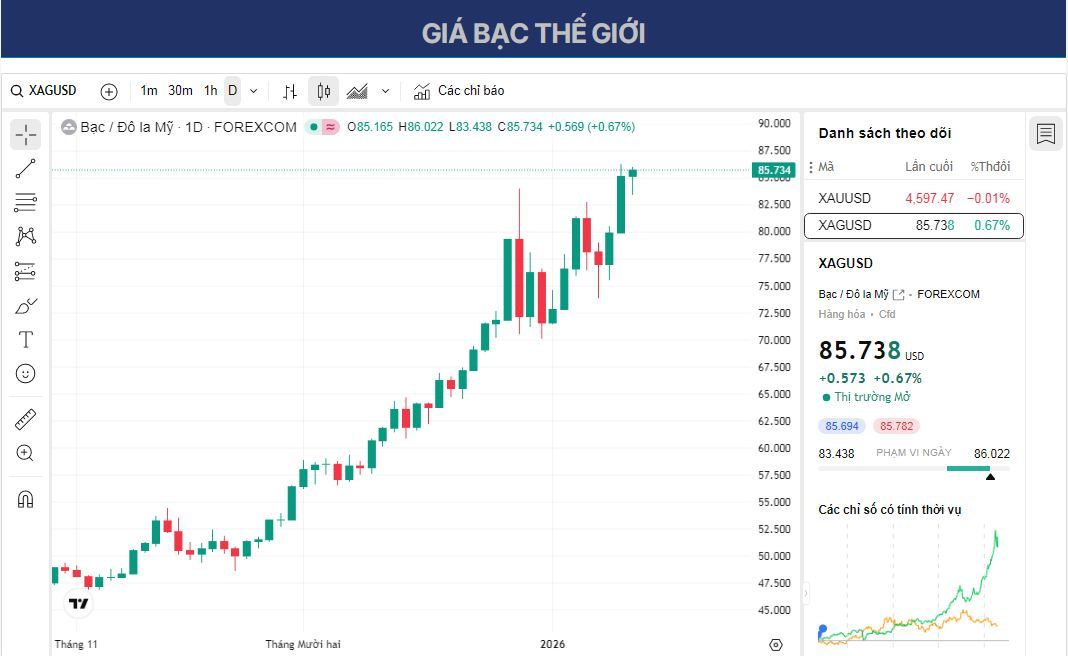Open the chart style dropdown chevron
Viewport: 1068px width, 656px height.
click(384, 90)
